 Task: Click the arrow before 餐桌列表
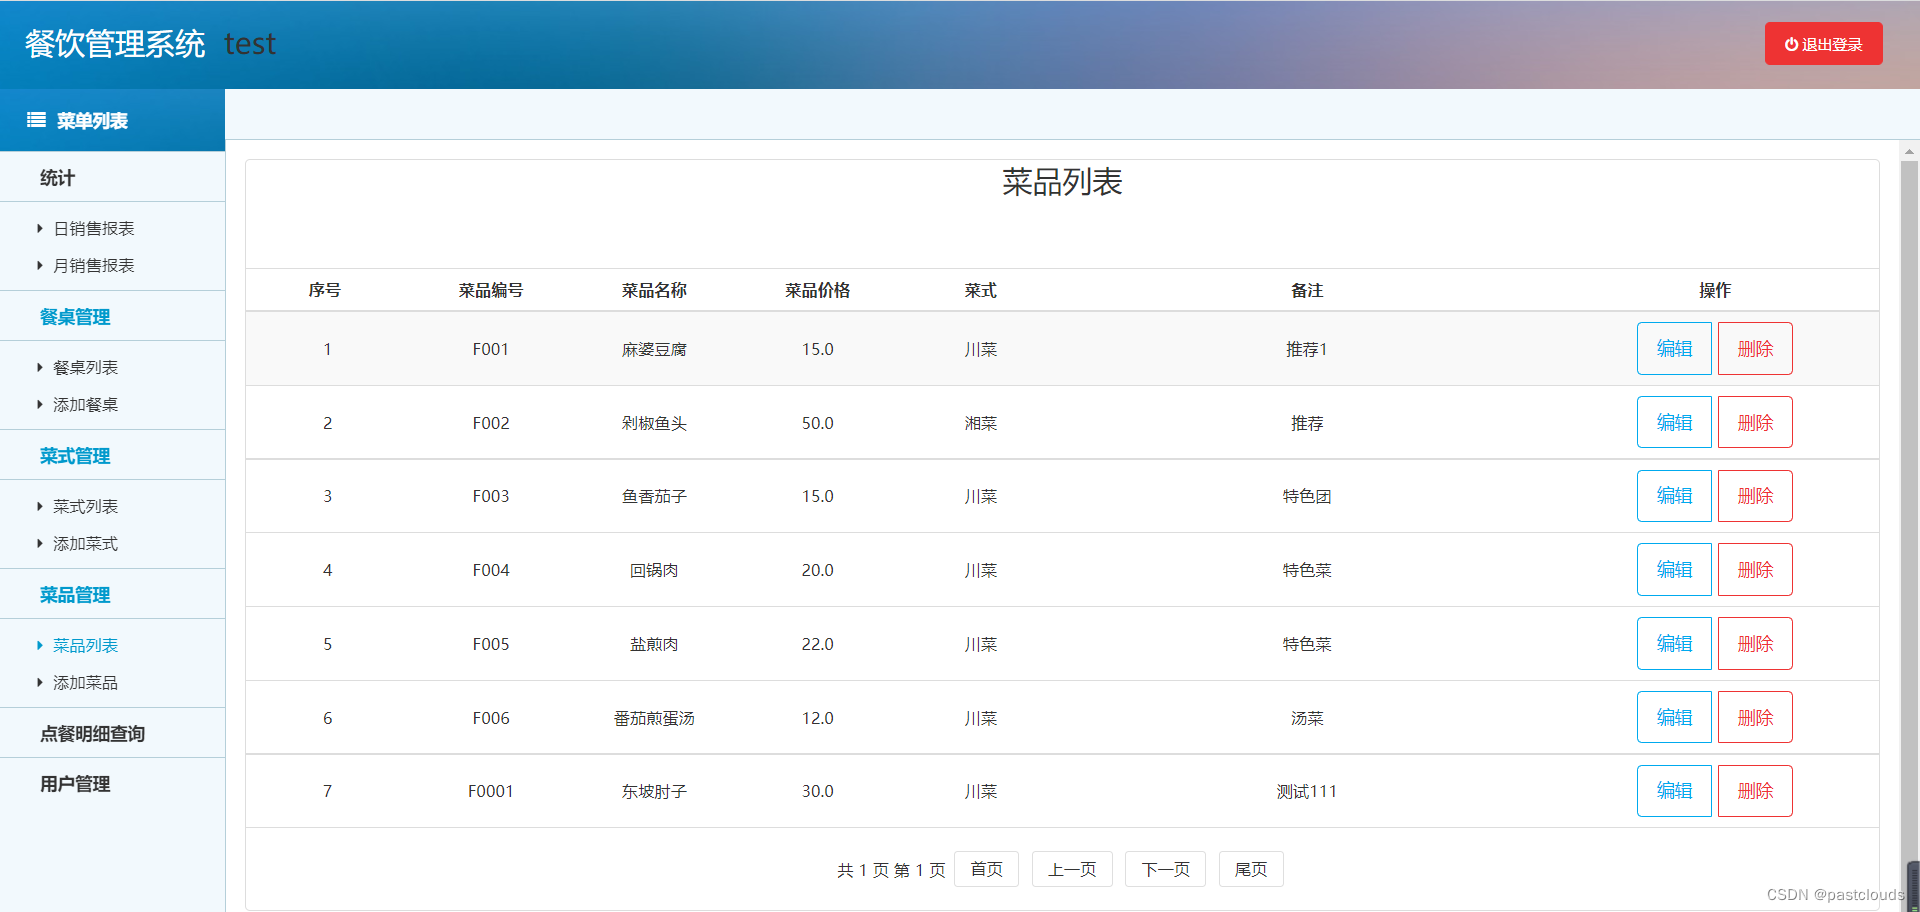tap(40, 368)
